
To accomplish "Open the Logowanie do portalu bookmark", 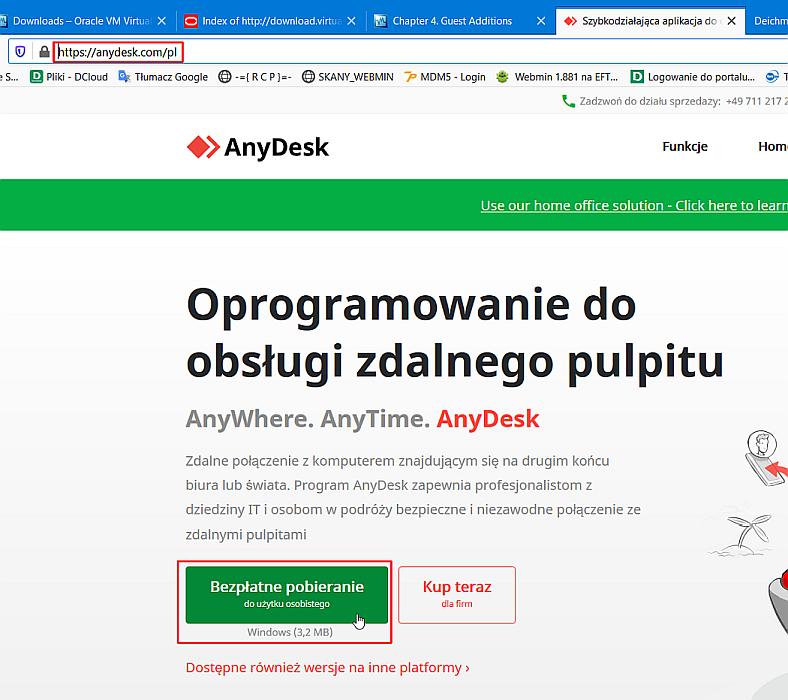I will (692, 76).
